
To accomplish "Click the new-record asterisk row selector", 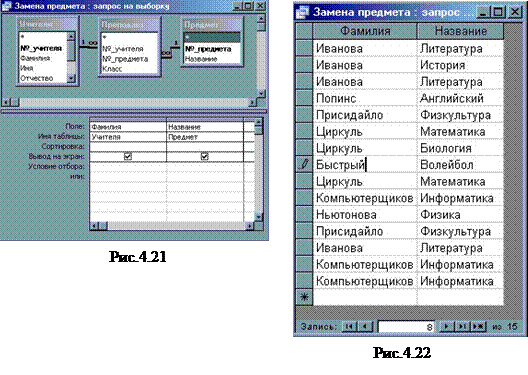I will [304, 297].
